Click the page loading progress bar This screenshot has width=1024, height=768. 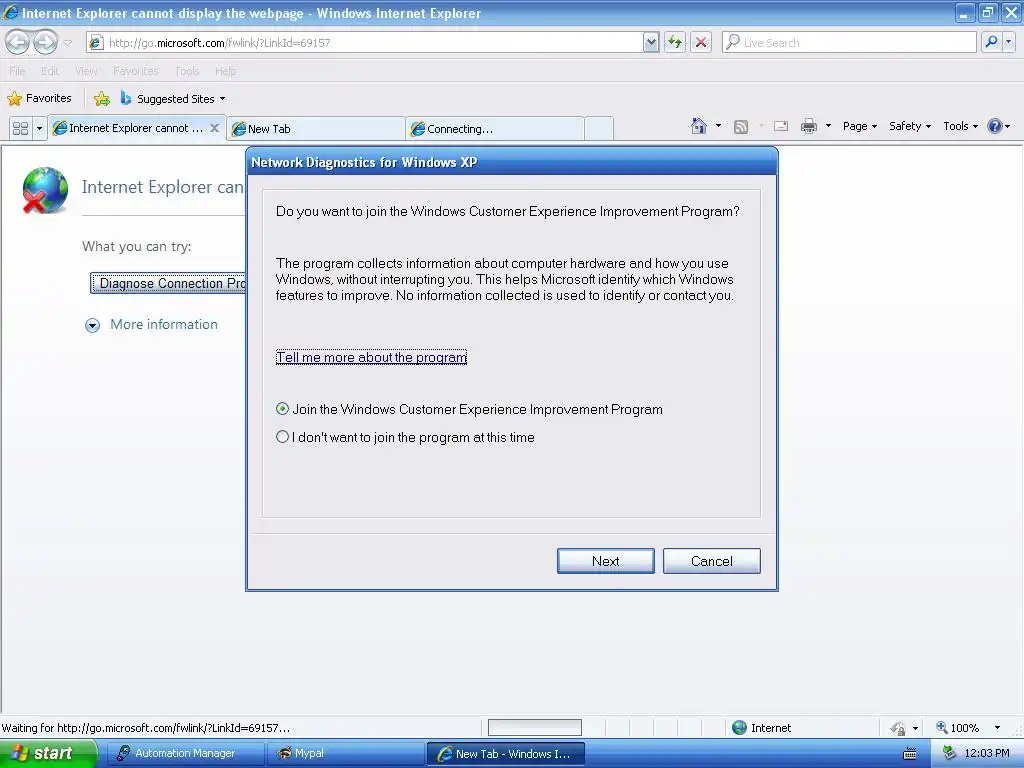[534, 728]
